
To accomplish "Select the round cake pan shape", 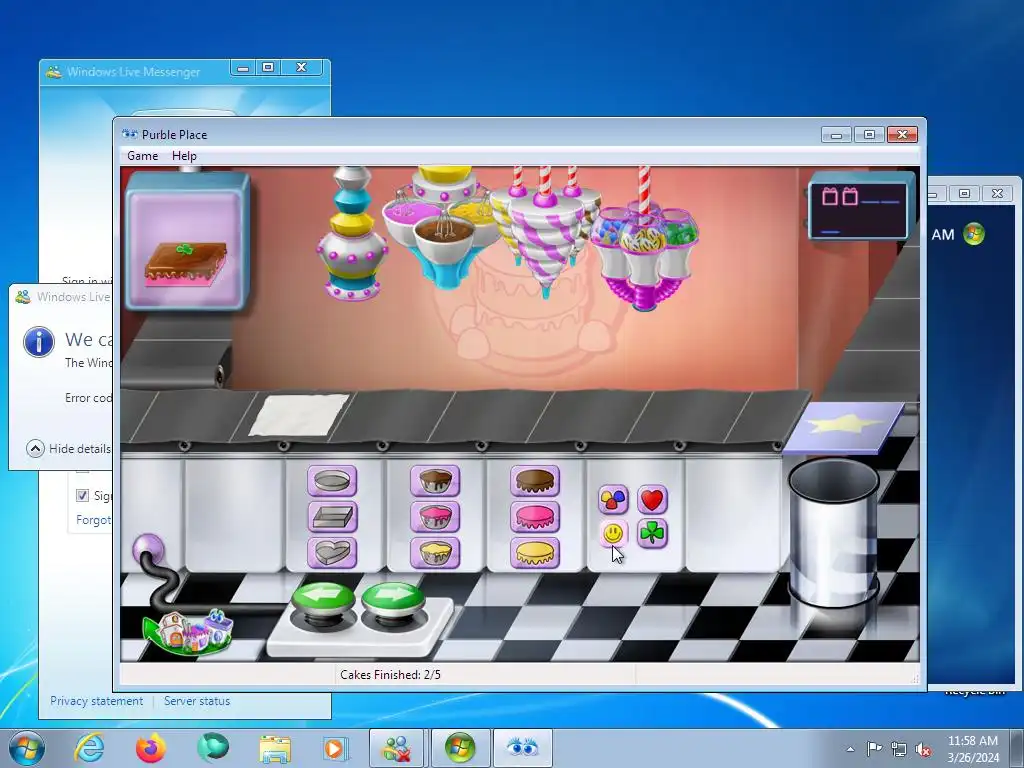I will pyautogui.click(x=332, y=481).
